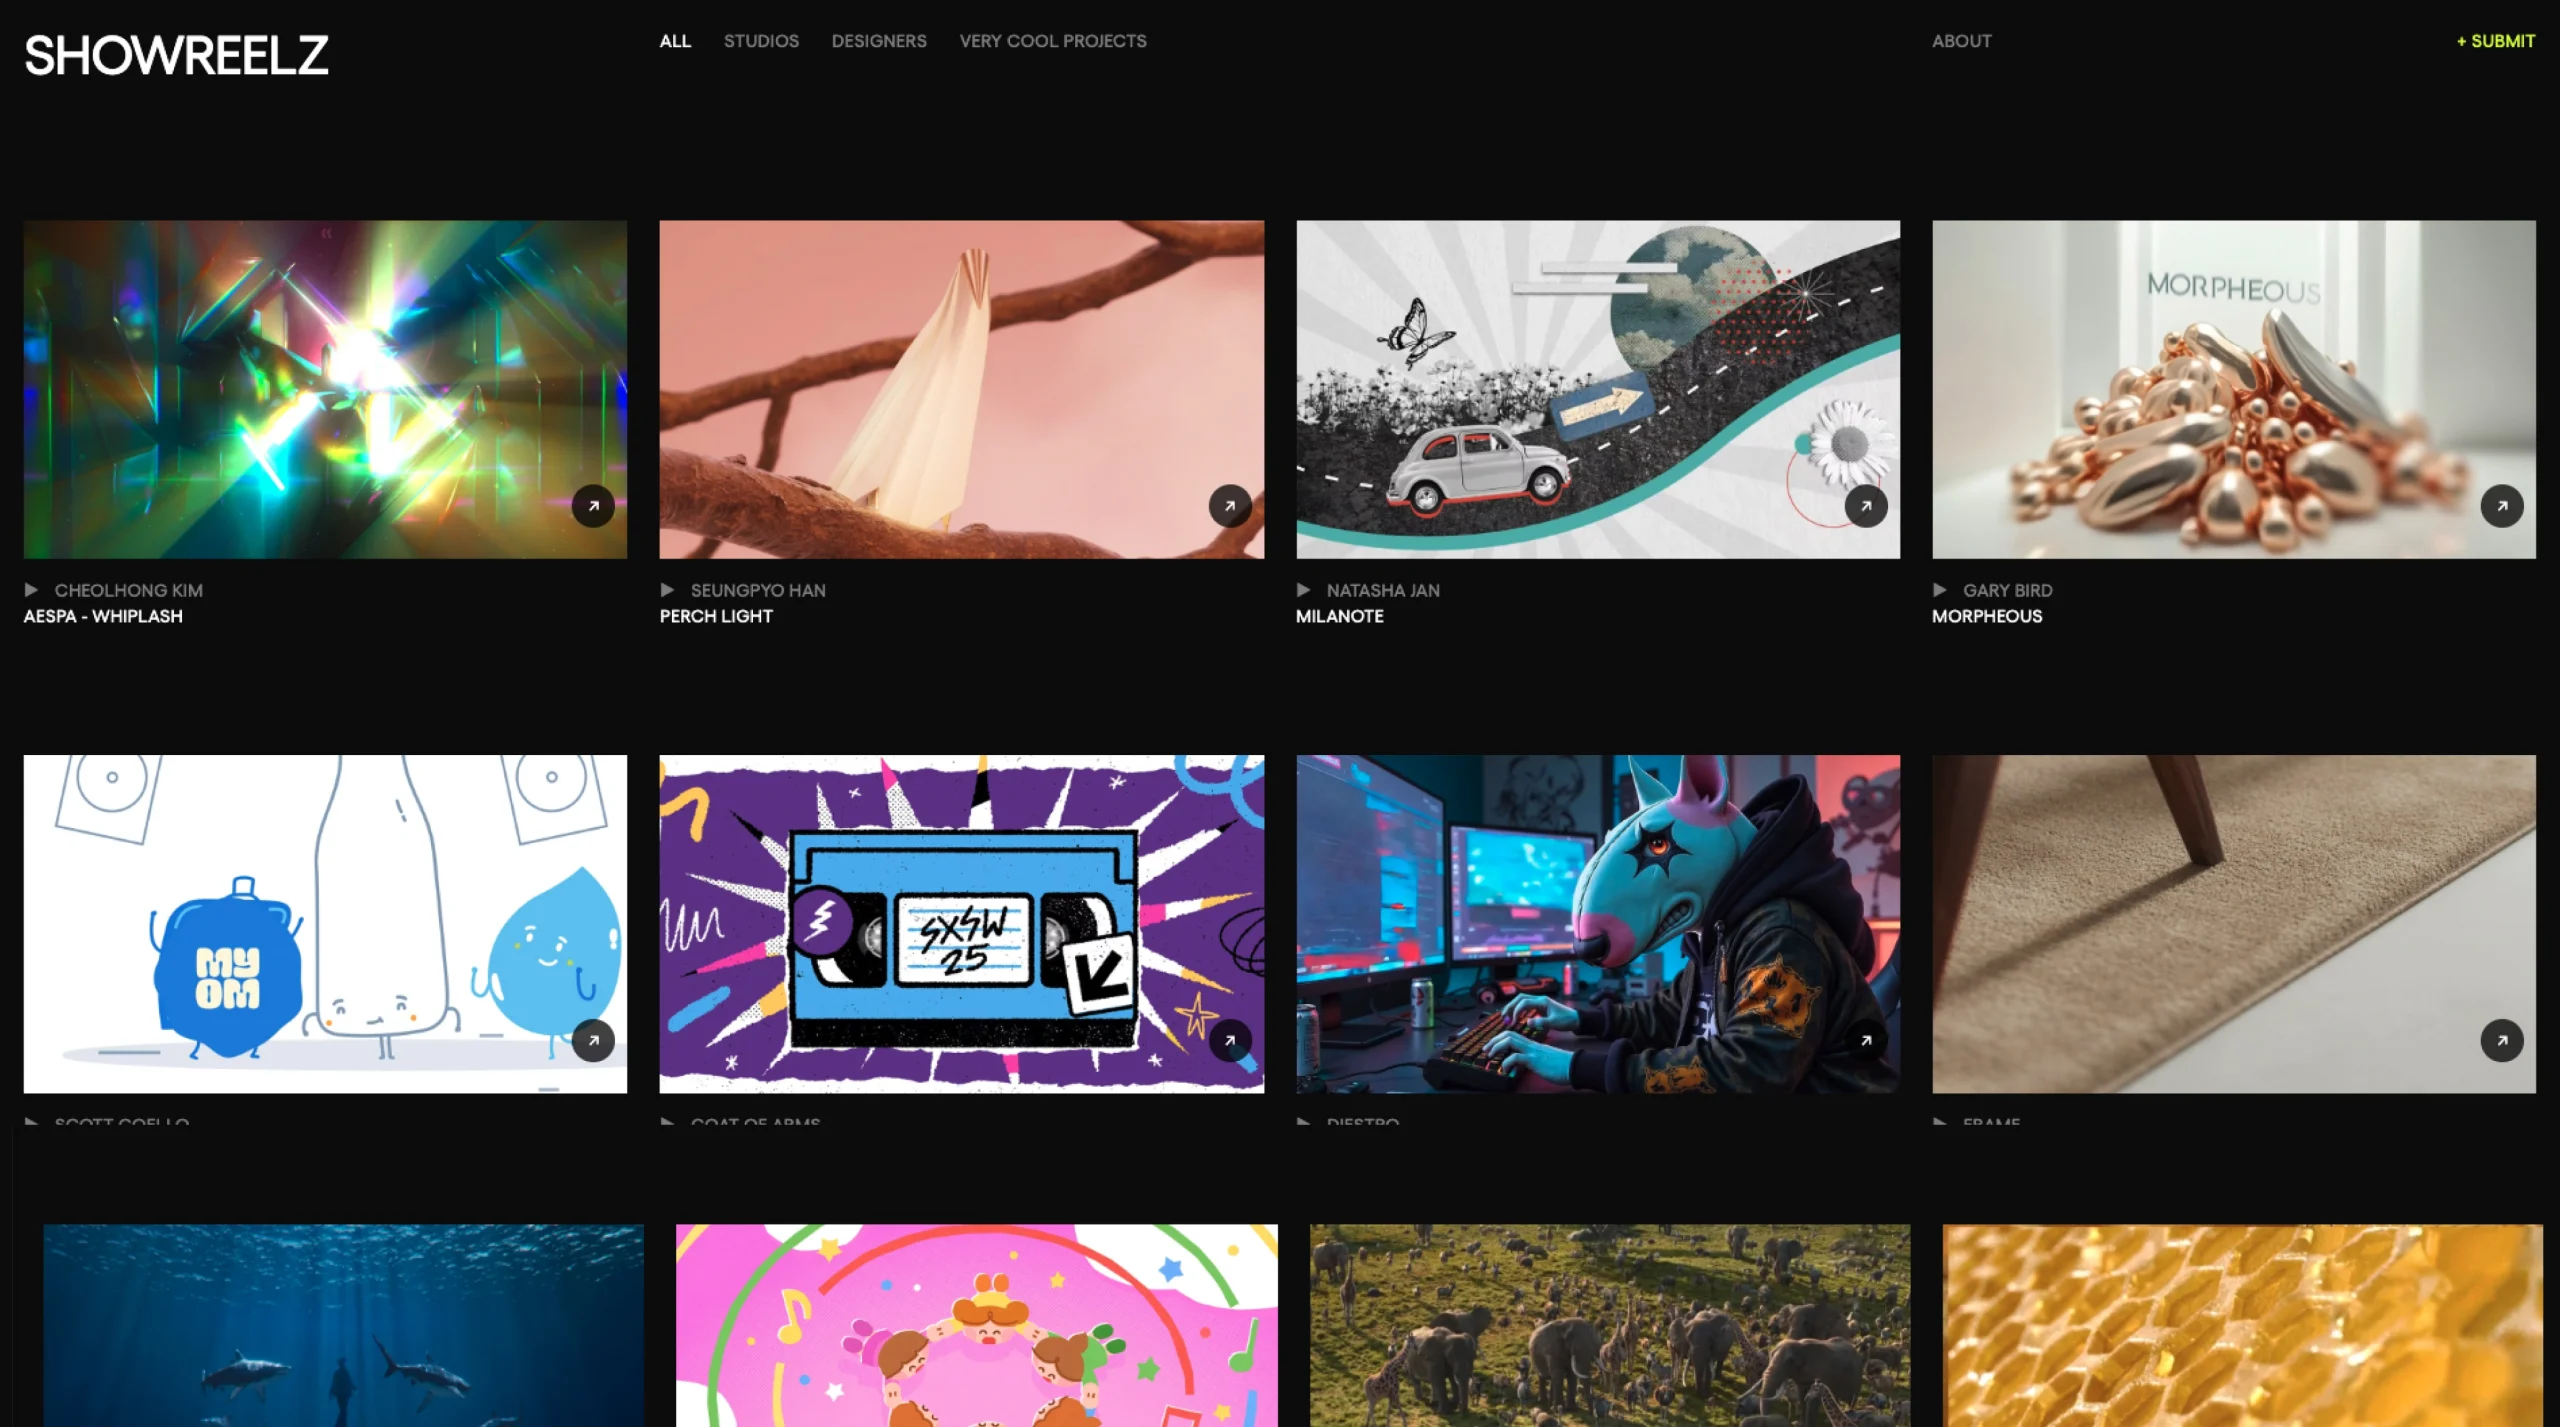Open the underwater sharks thumbnail

(x=343, y=1325)
